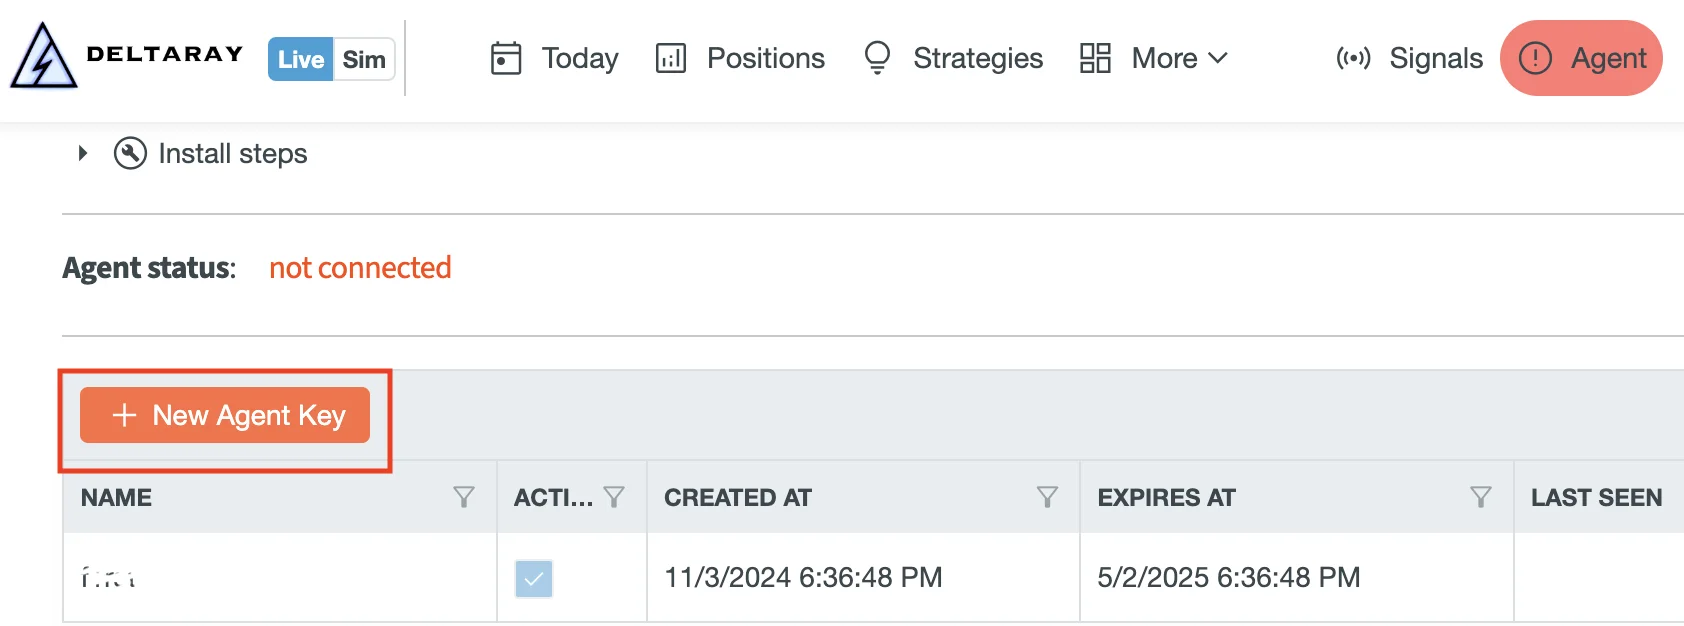Open the Strategies page
1684x626 pixels.
click(977, 58)
